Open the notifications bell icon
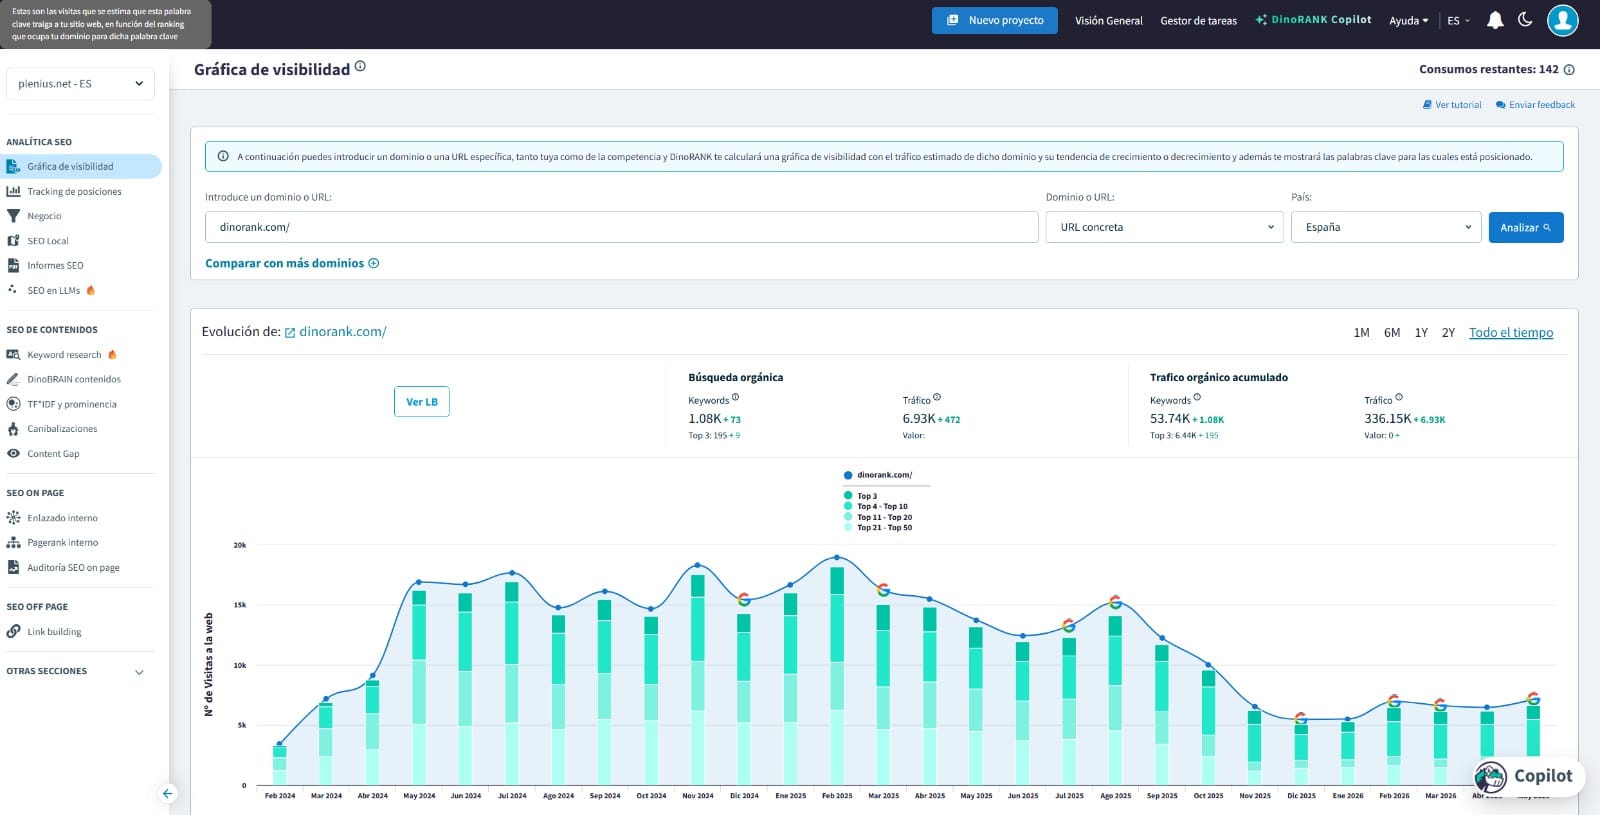Image resolution: width=1600 pixels, height=815 pixels. coord(1495,20)
